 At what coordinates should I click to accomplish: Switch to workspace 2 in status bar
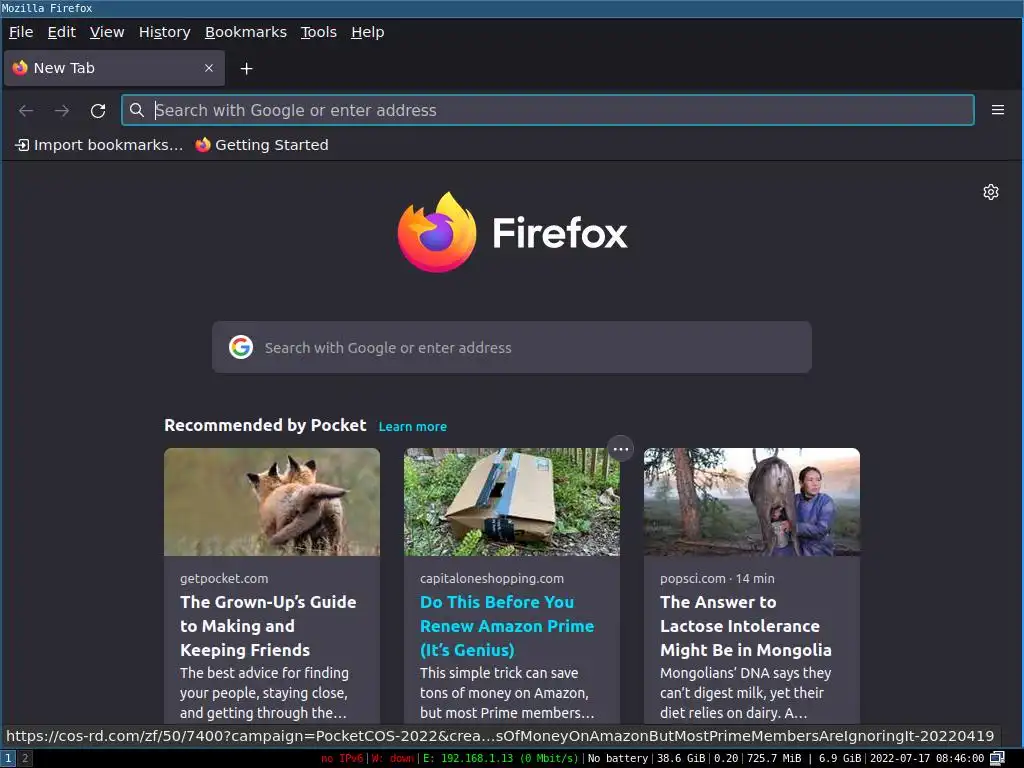(25, 758)
